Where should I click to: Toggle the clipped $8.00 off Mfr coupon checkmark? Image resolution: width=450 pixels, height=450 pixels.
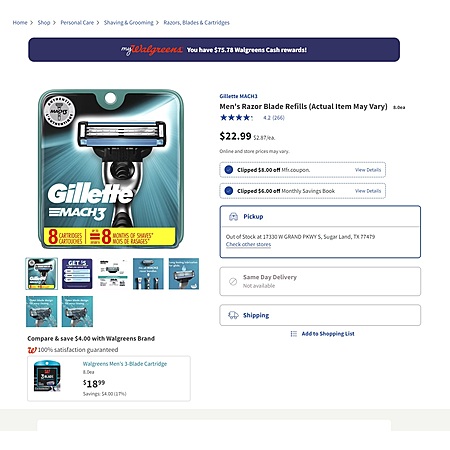point(229,170)
